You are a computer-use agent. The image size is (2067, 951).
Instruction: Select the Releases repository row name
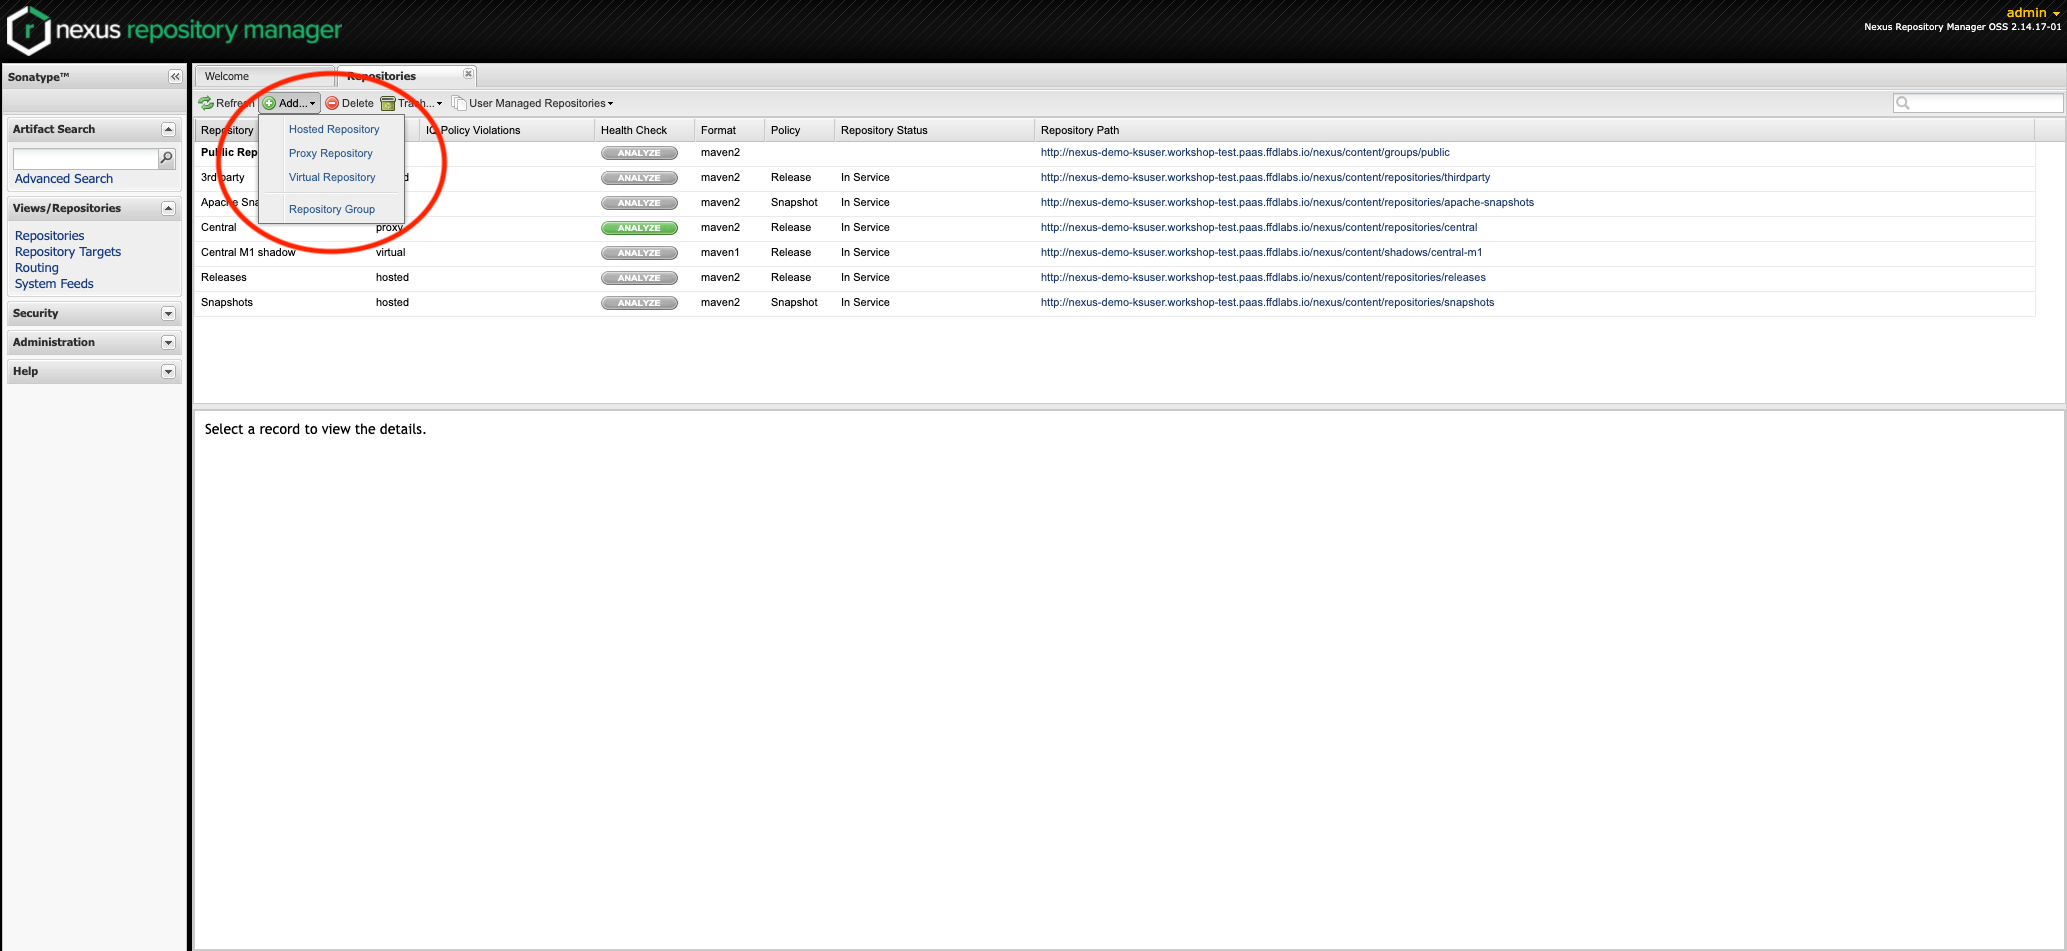point(224,277)
